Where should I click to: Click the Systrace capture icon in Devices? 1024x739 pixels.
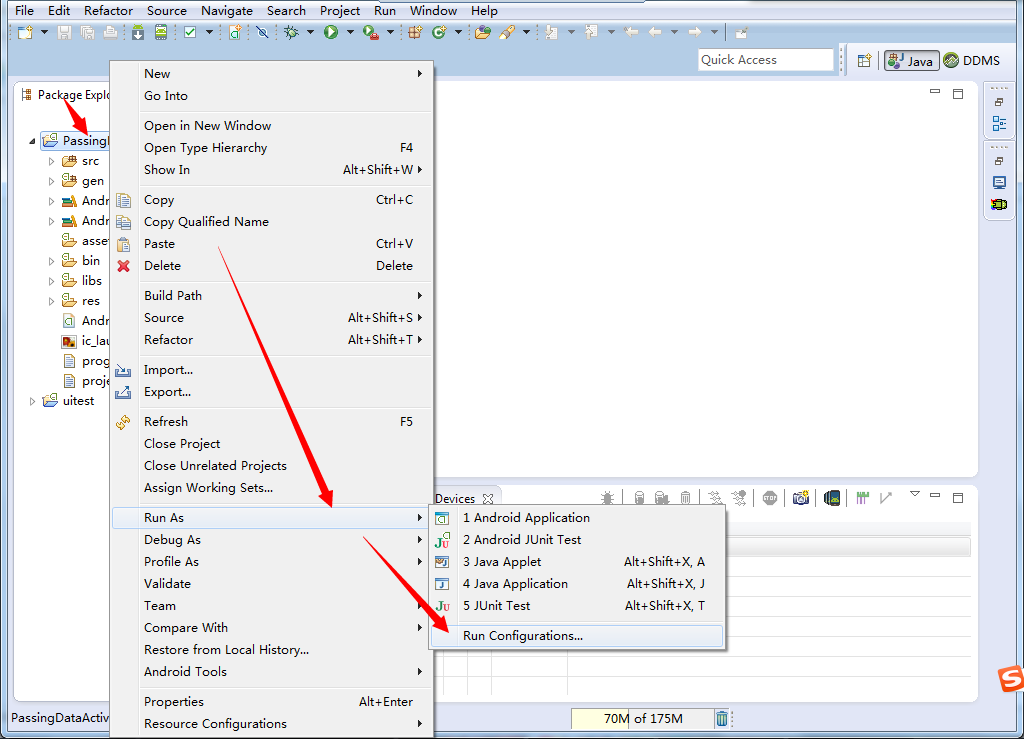coord(863,498)
